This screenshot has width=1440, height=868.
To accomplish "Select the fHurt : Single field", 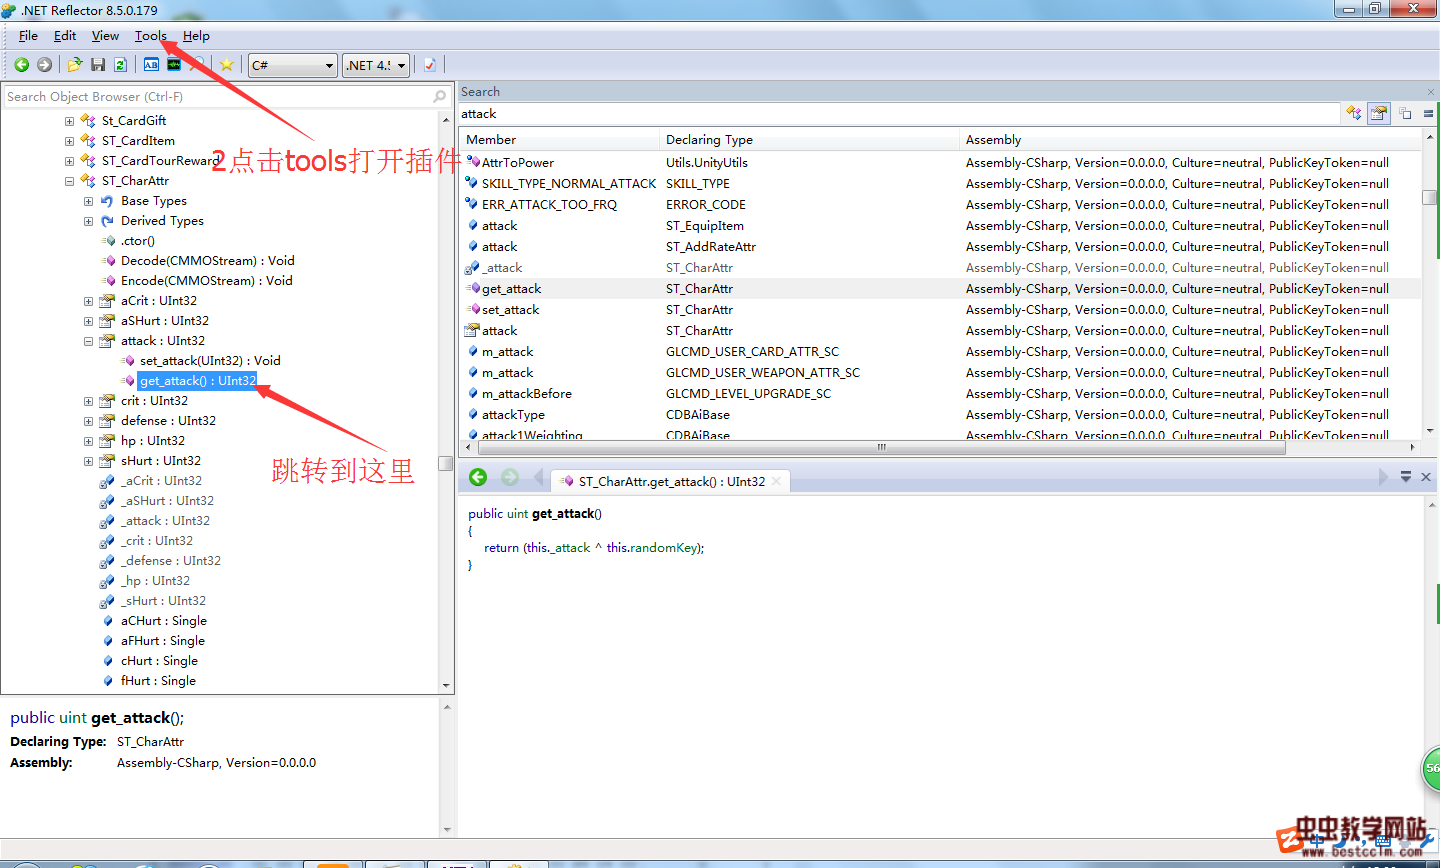I will point(158,681).
